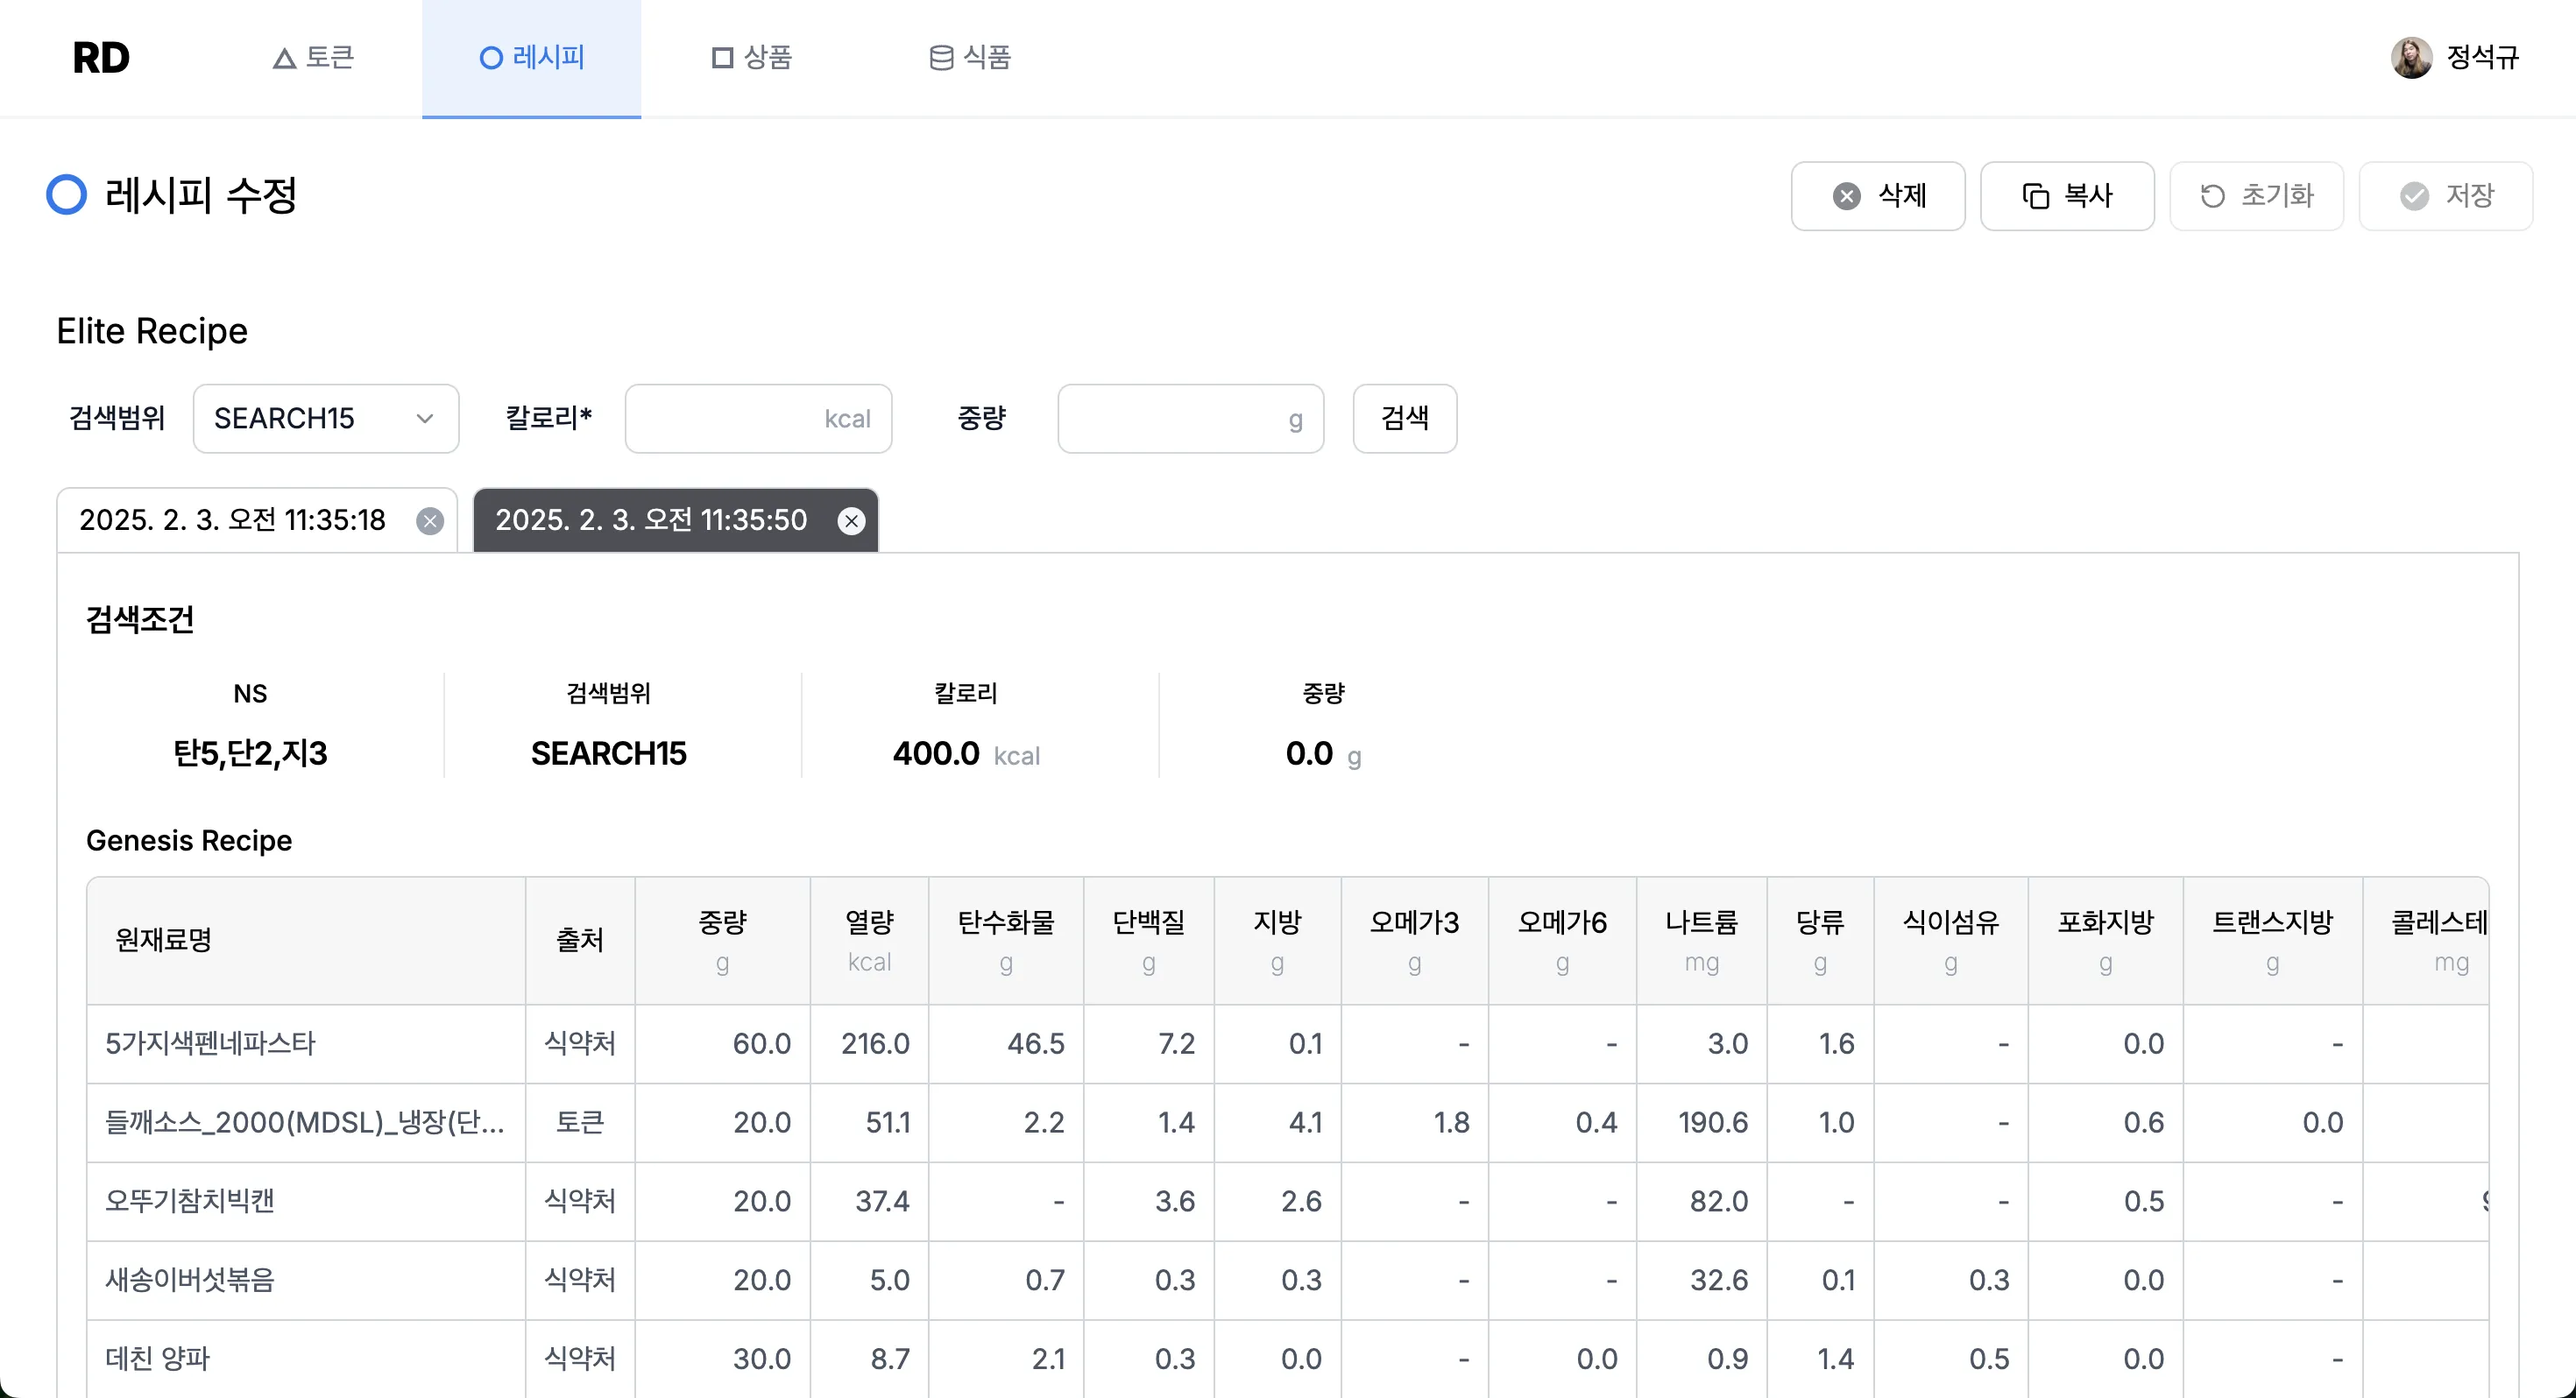Click the 삭제 delete button
This screenshot has height=1398, width=2576.
coord(1877,196)
